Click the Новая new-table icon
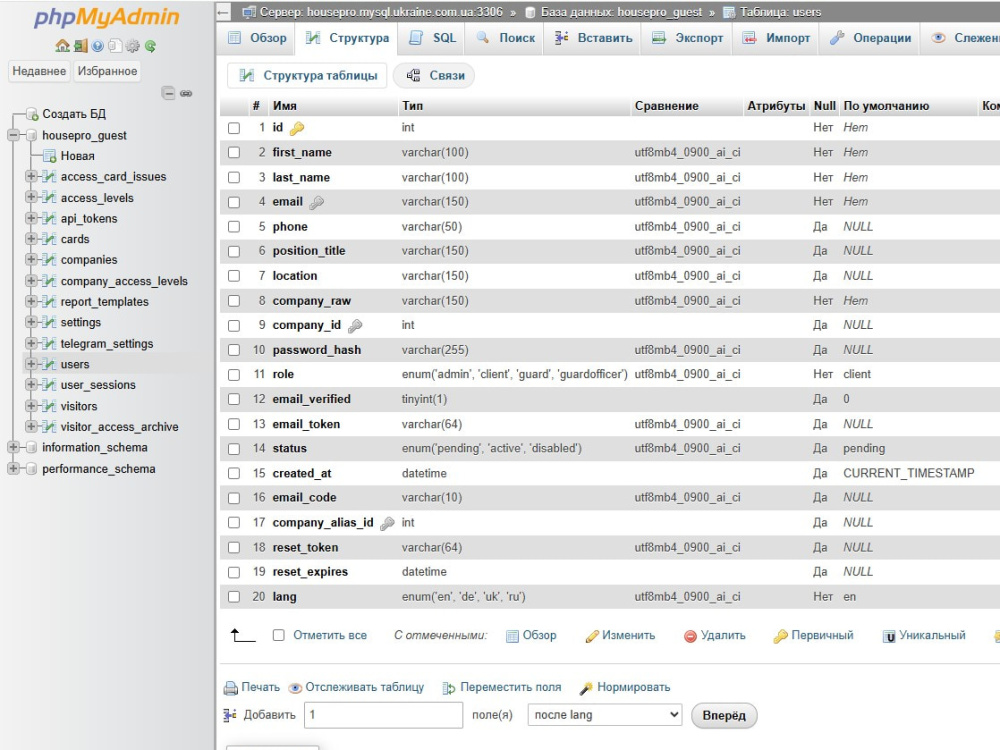This screenshot has width=1000, height=750. click(50, 156)
